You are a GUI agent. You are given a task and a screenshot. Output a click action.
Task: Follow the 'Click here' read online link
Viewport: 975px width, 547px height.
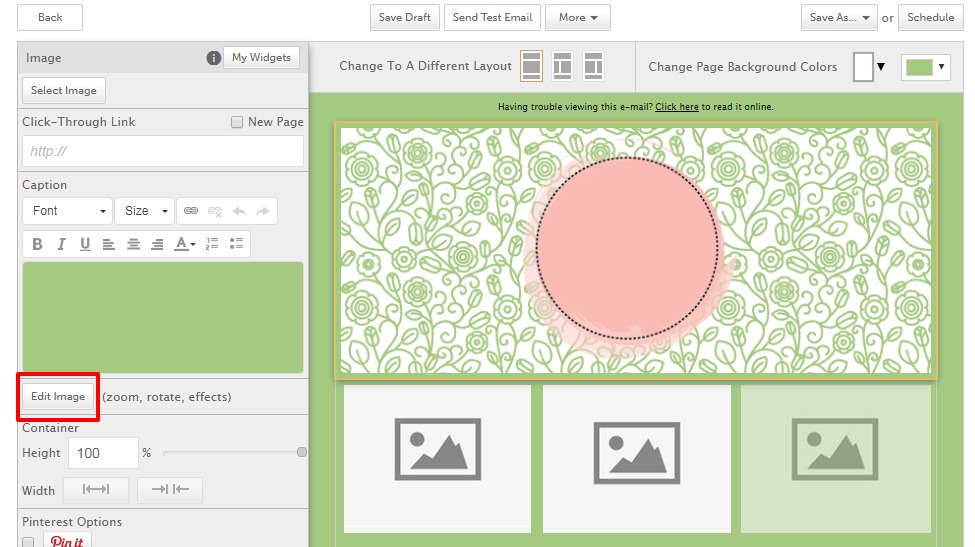pos(677,107)
